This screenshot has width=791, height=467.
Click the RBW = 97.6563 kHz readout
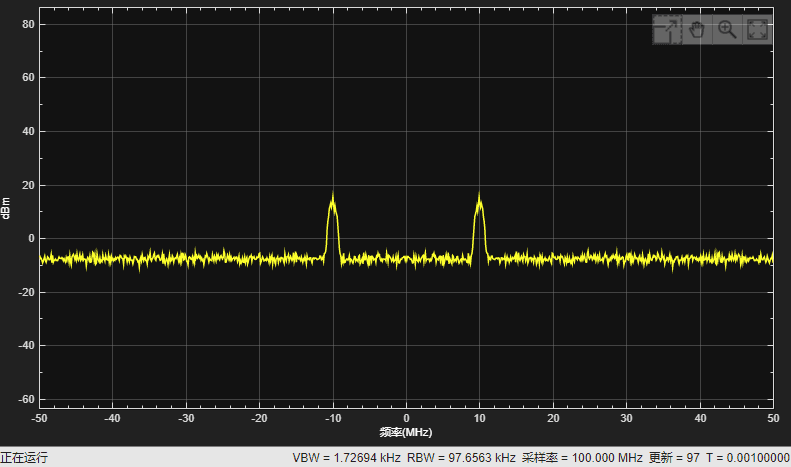click(461, 458)
